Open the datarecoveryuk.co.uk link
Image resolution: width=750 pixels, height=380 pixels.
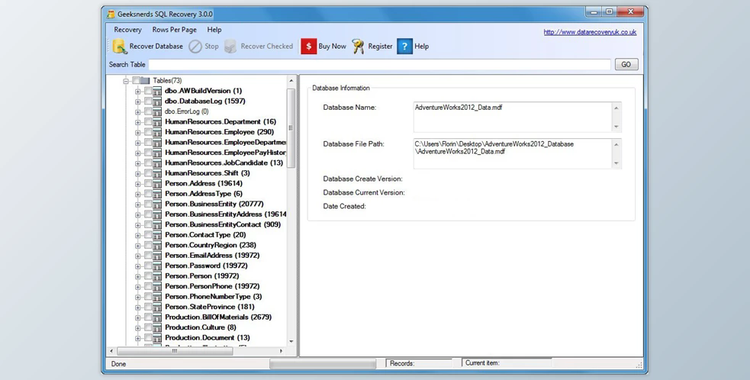pyautogui.click(x=590, y=32)
